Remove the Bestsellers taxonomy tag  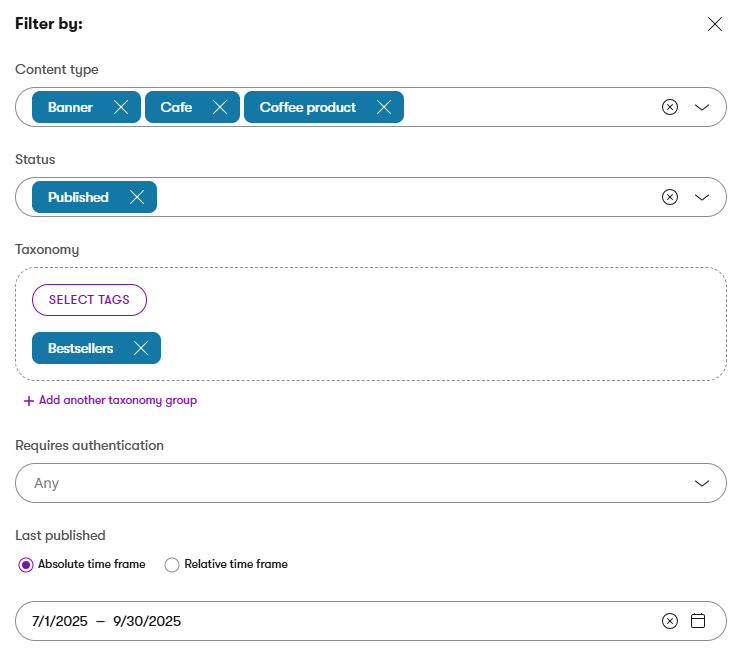[141, 348]
